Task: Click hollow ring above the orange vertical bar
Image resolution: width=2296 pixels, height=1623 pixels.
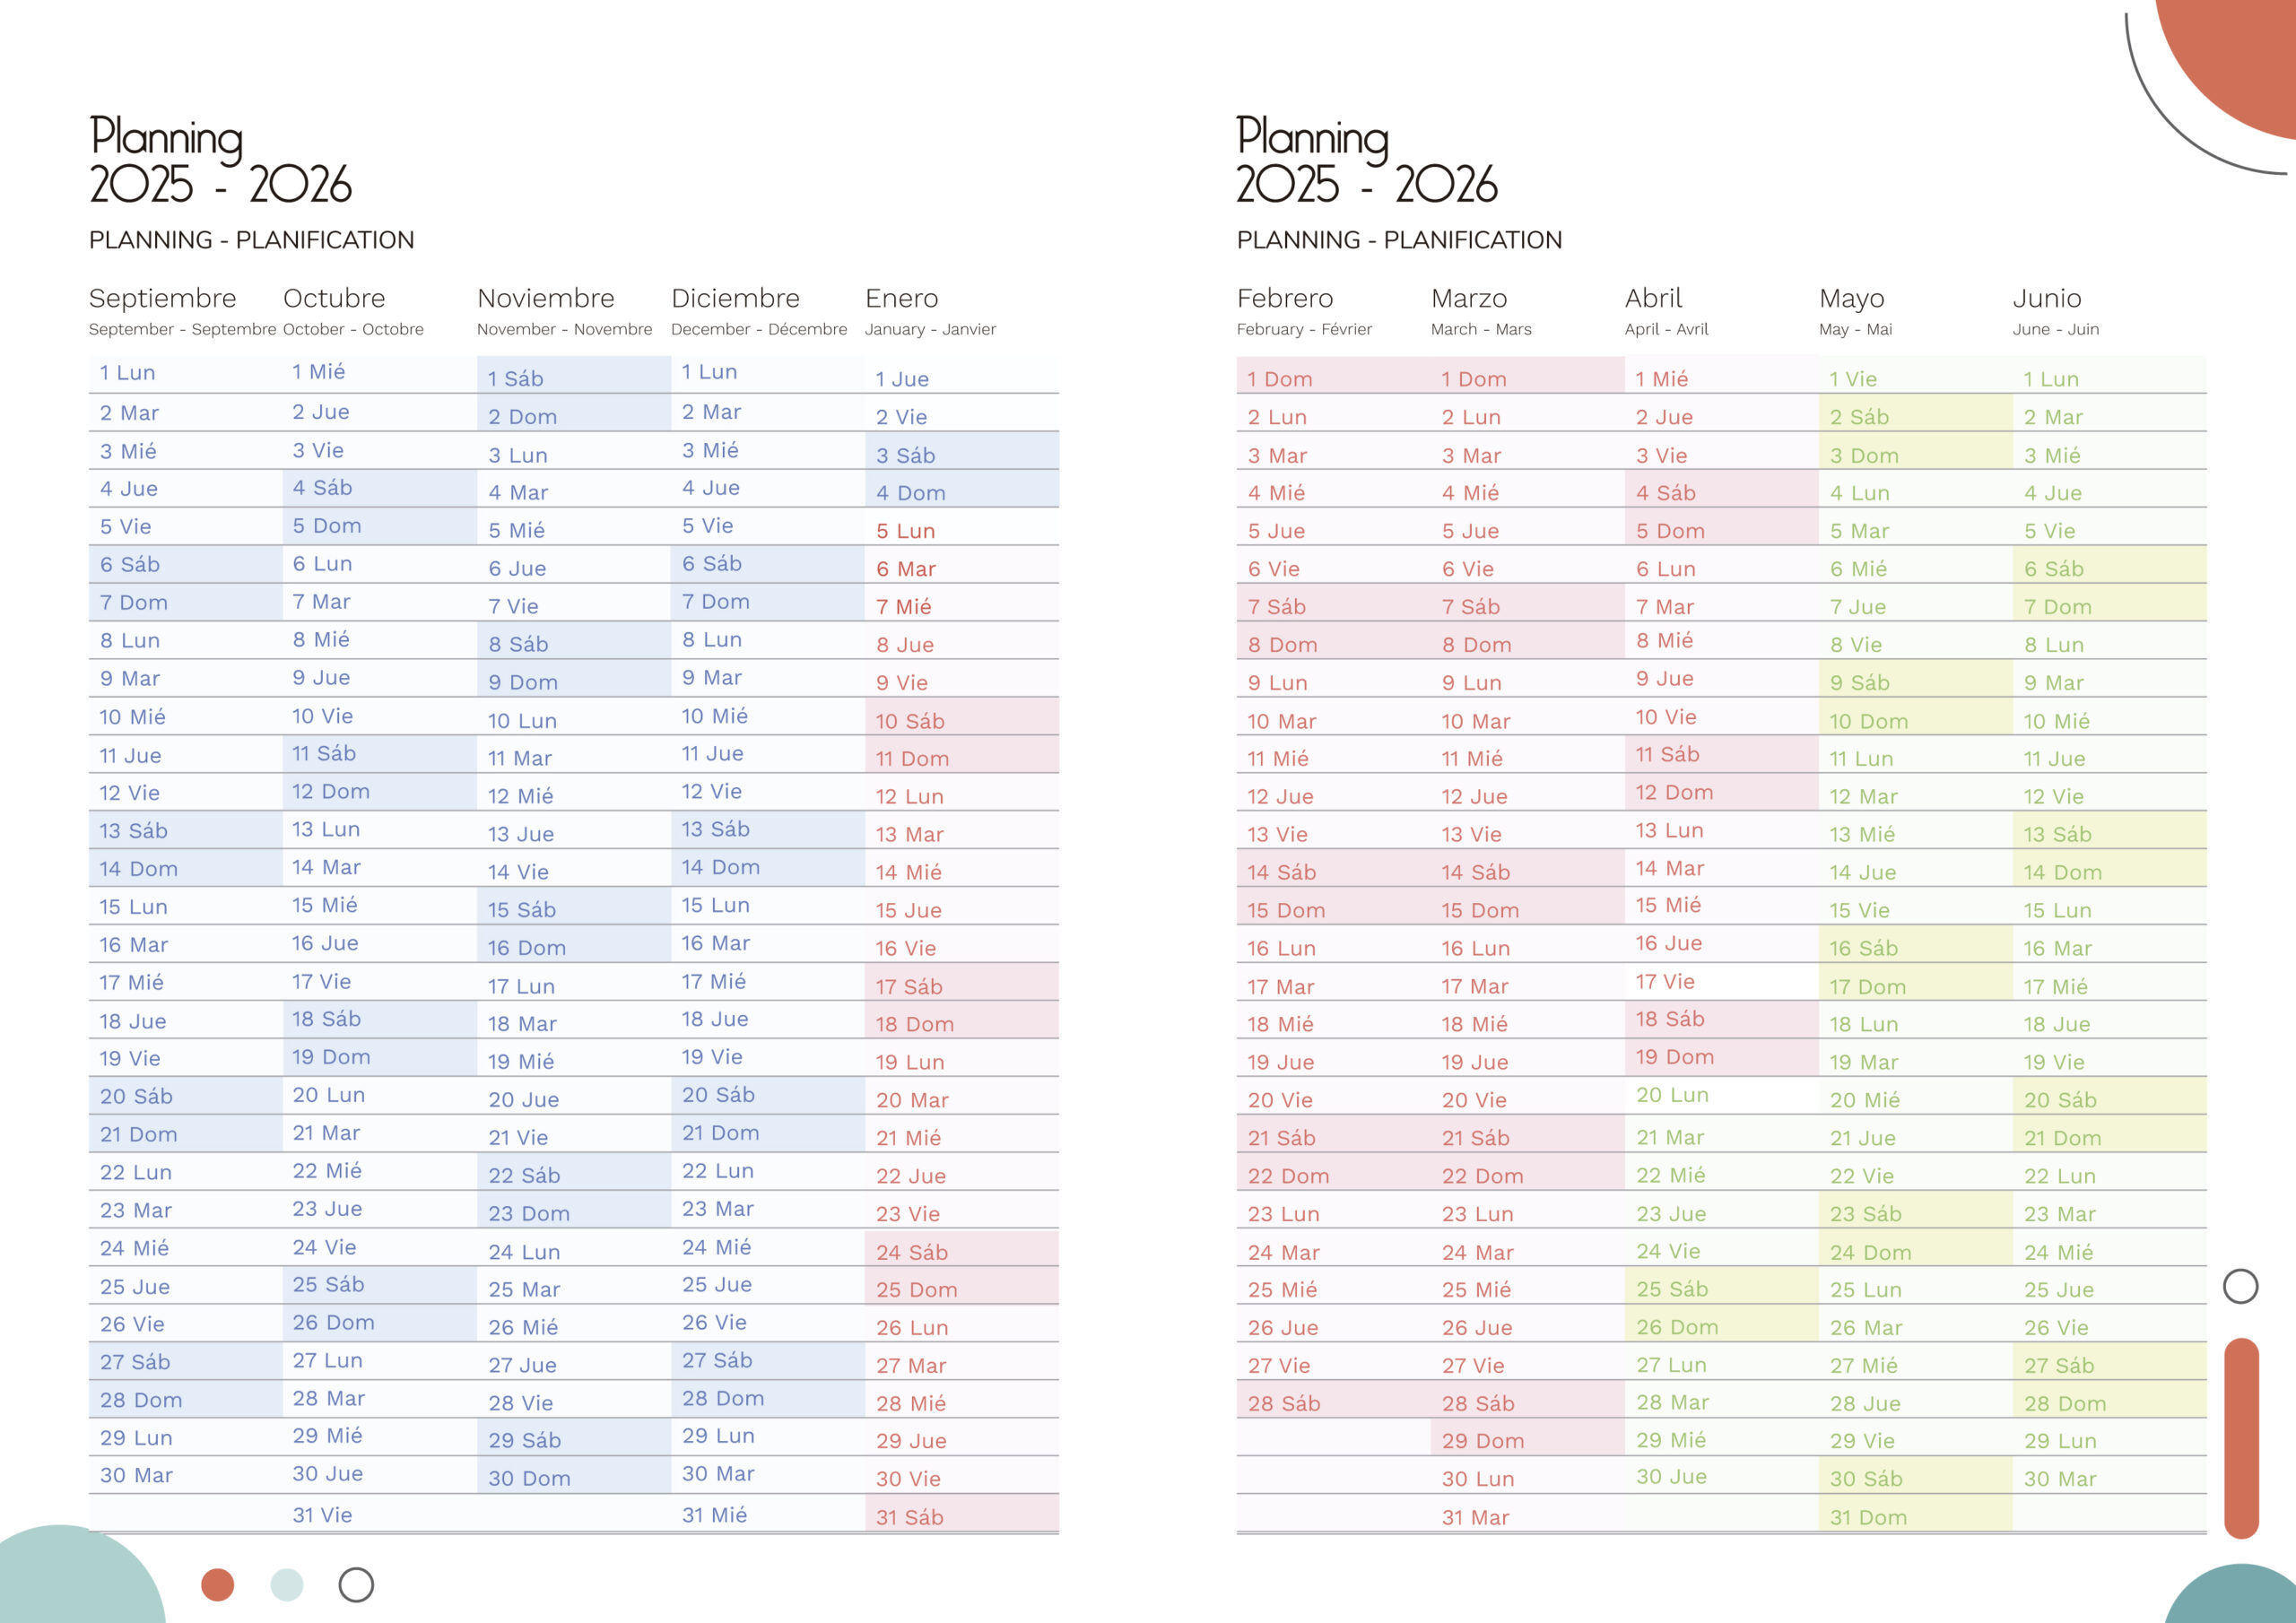Action: coord(2240,1286)
